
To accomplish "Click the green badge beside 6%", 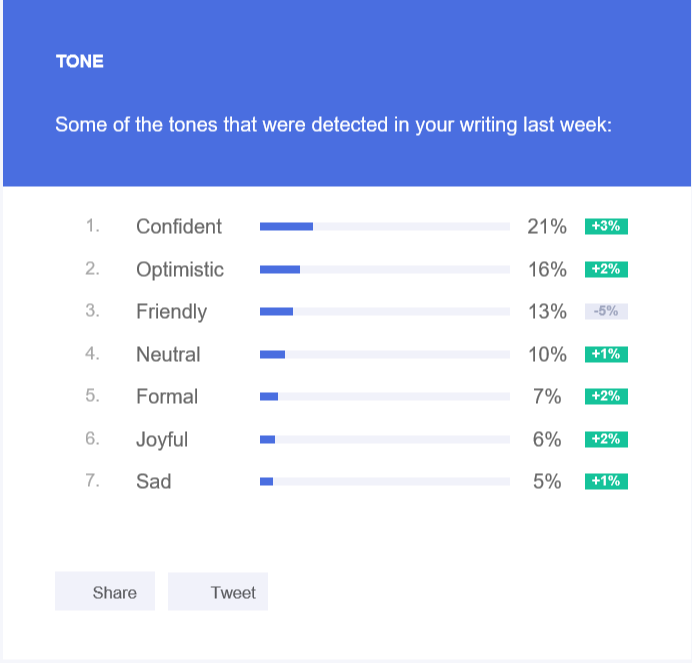I will tap(606, 439).
